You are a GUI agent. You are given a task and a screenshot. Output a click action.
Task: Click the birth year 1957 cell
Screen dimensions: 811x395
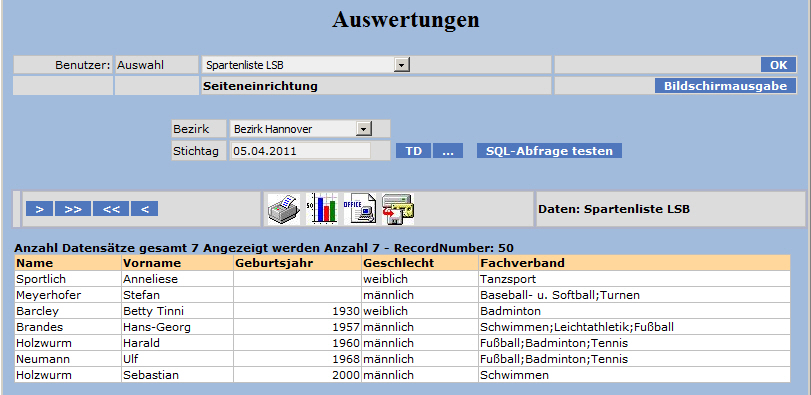click(297, 327)
